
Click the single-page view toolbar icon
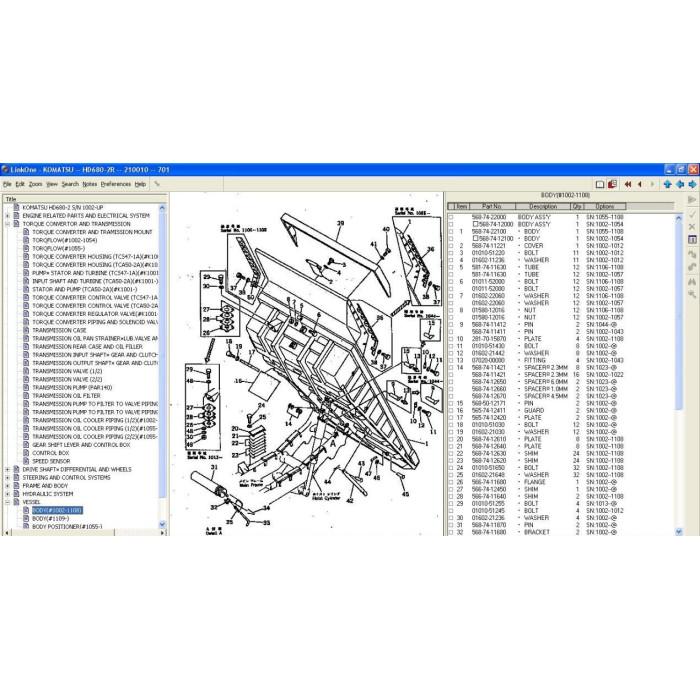(x=600, y=184)
